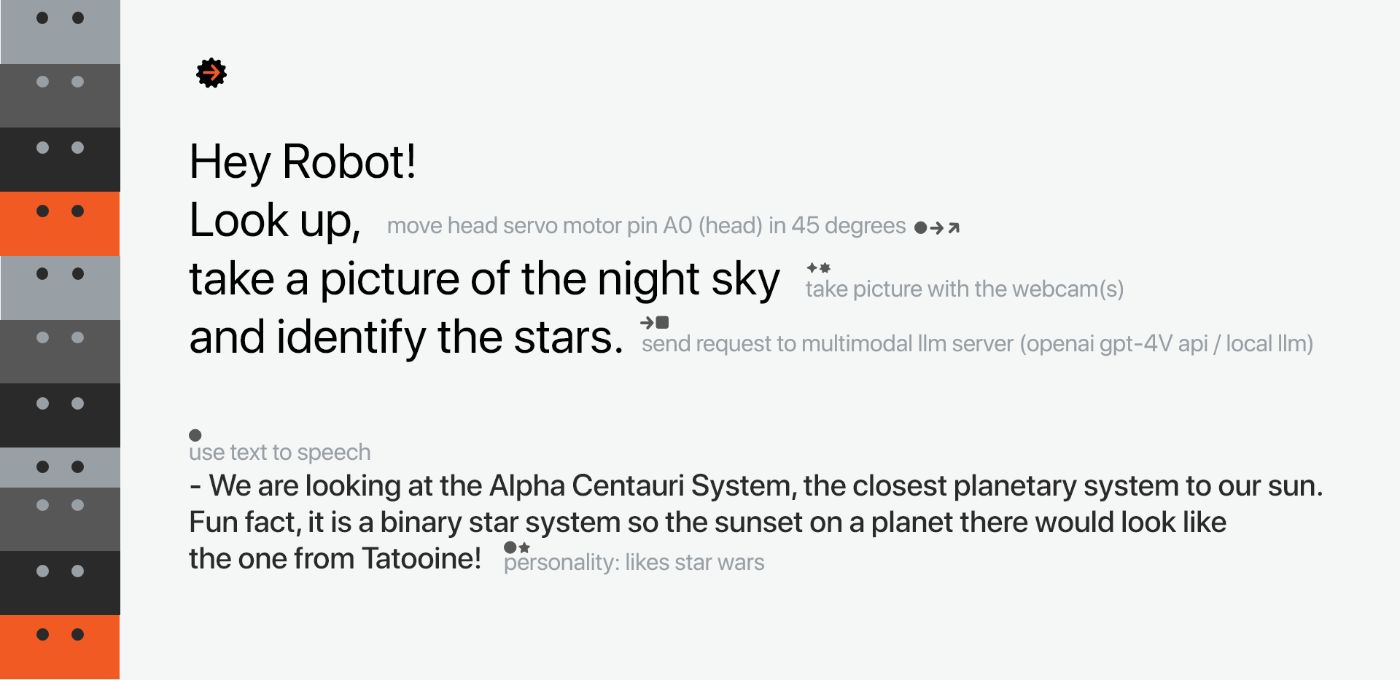Viewport: 1400px width, 680px height.
Task: Click the "use text to speech" label
Action: click(x=280, y=453)
